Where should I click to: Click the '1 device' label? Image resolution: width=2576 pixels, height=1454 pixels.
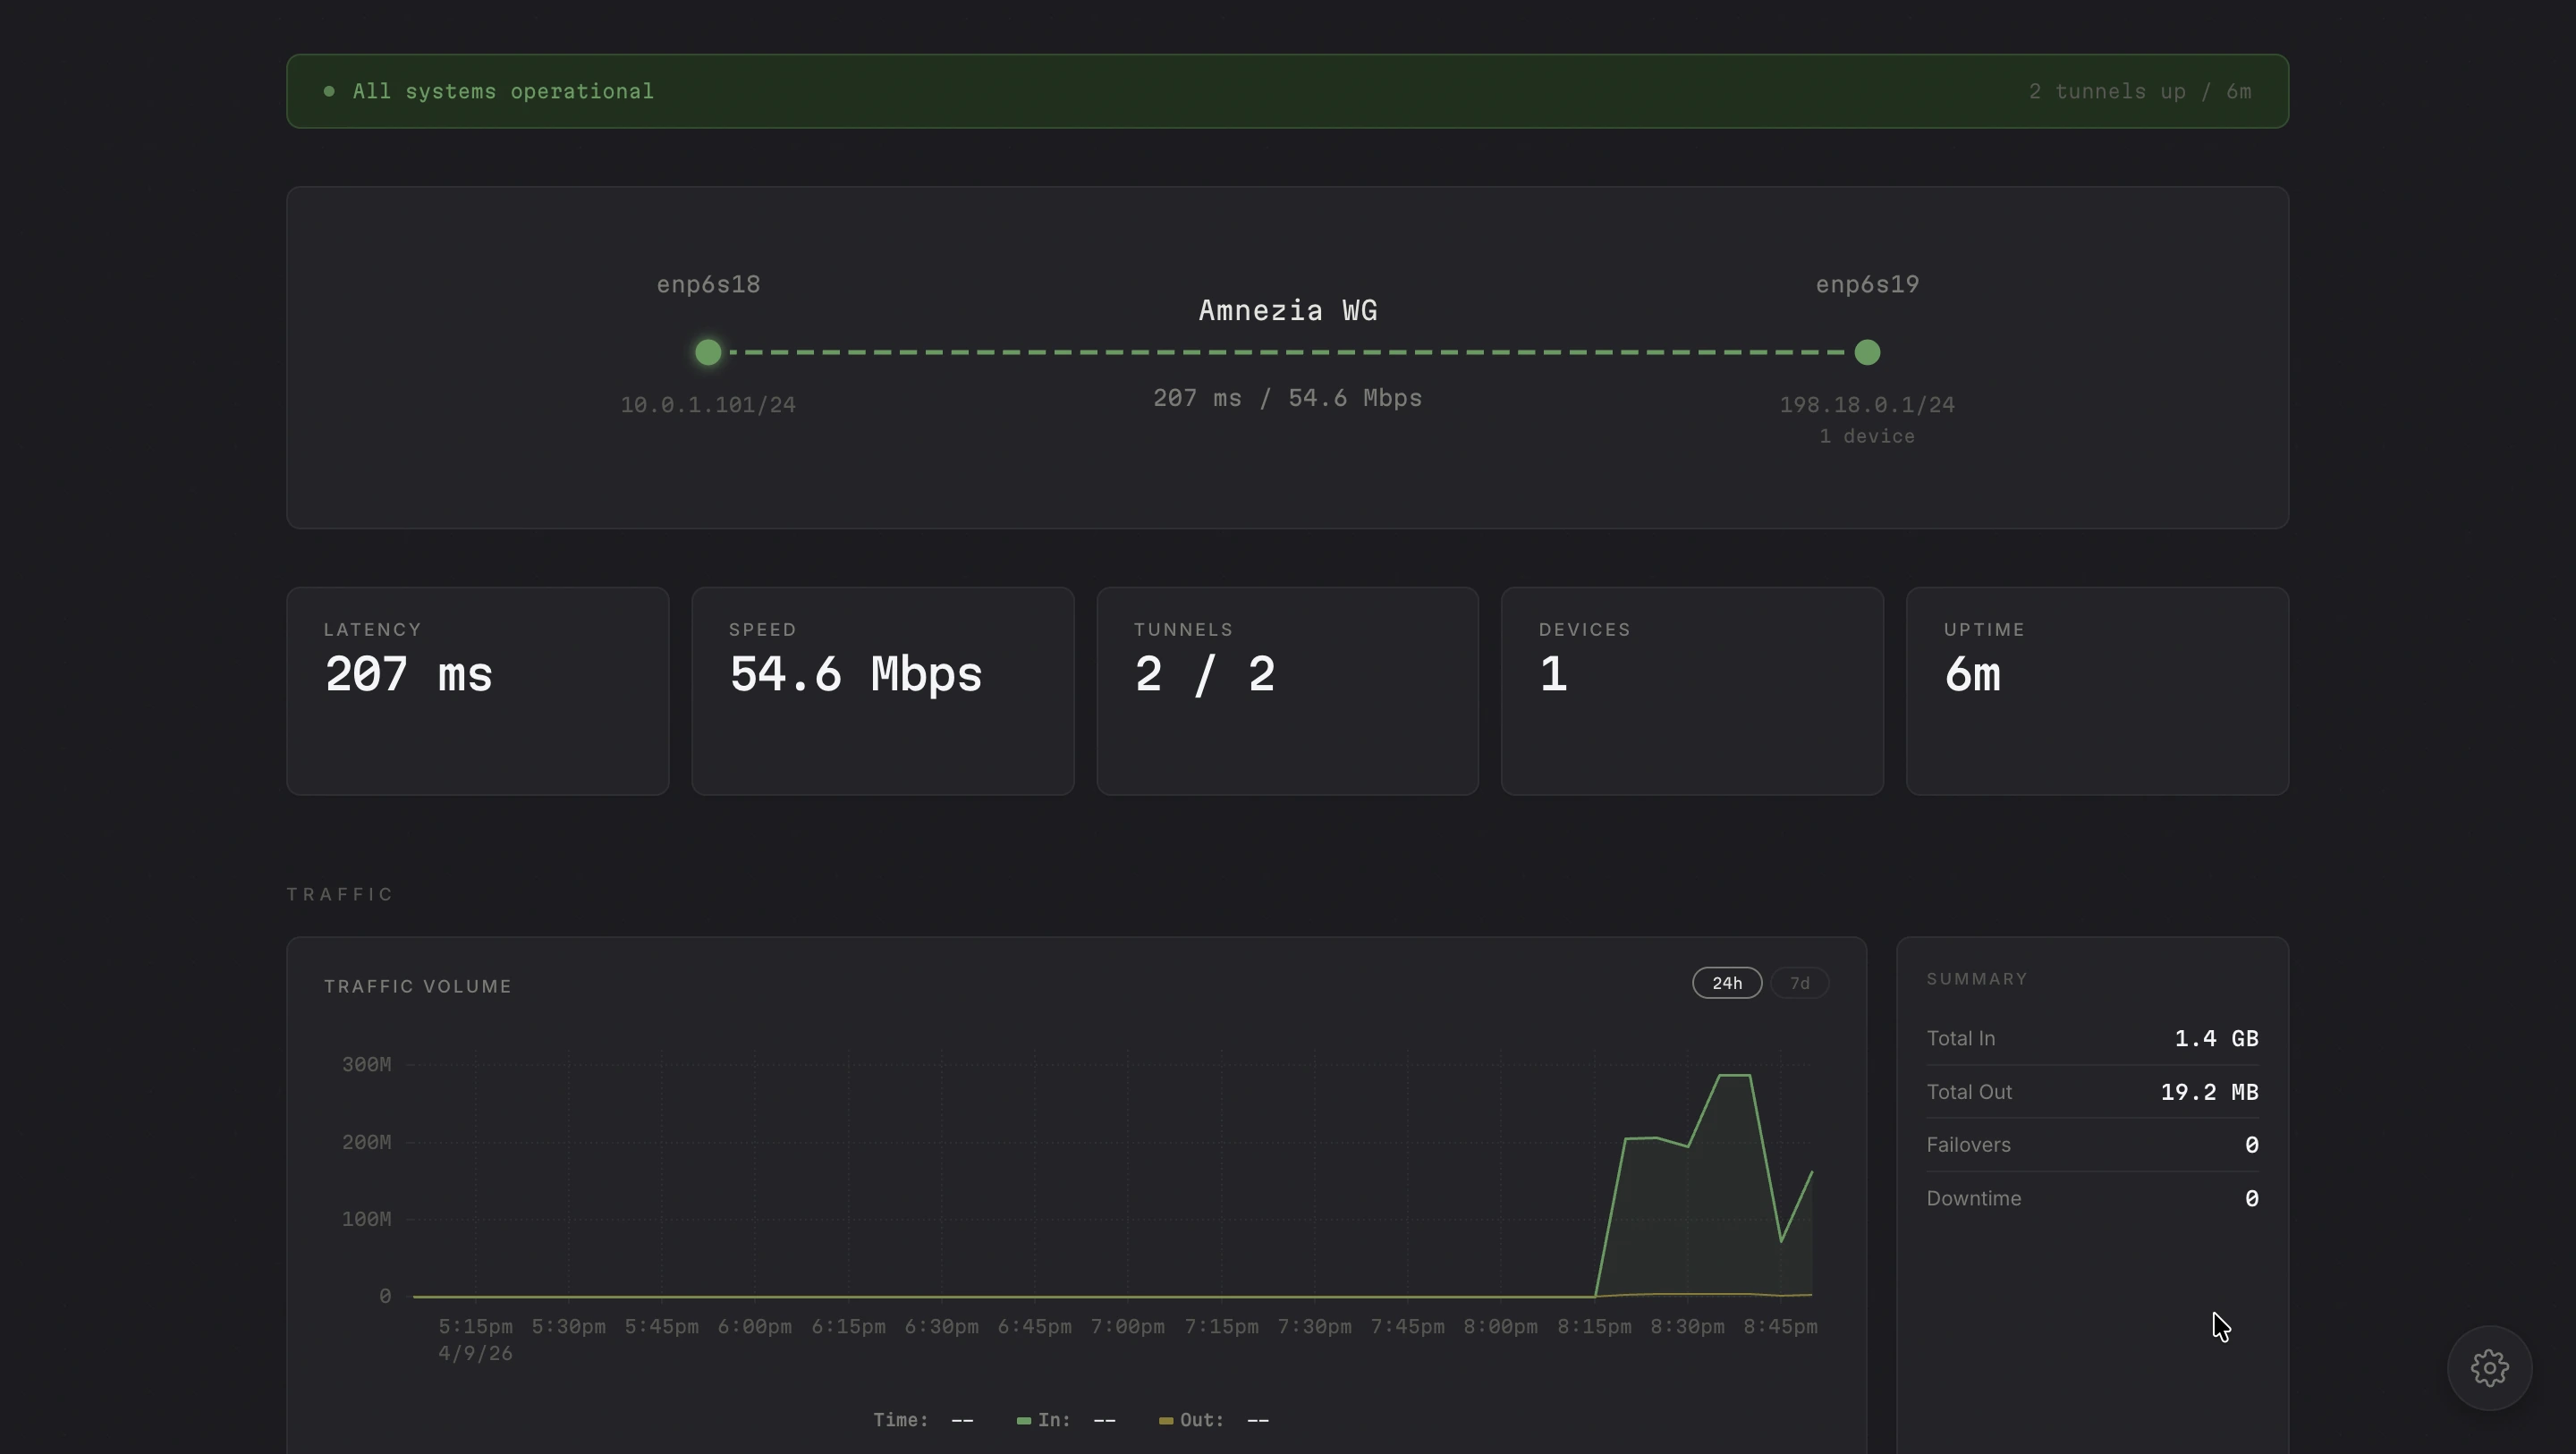pyautogui.click(x=1867, y=436)
